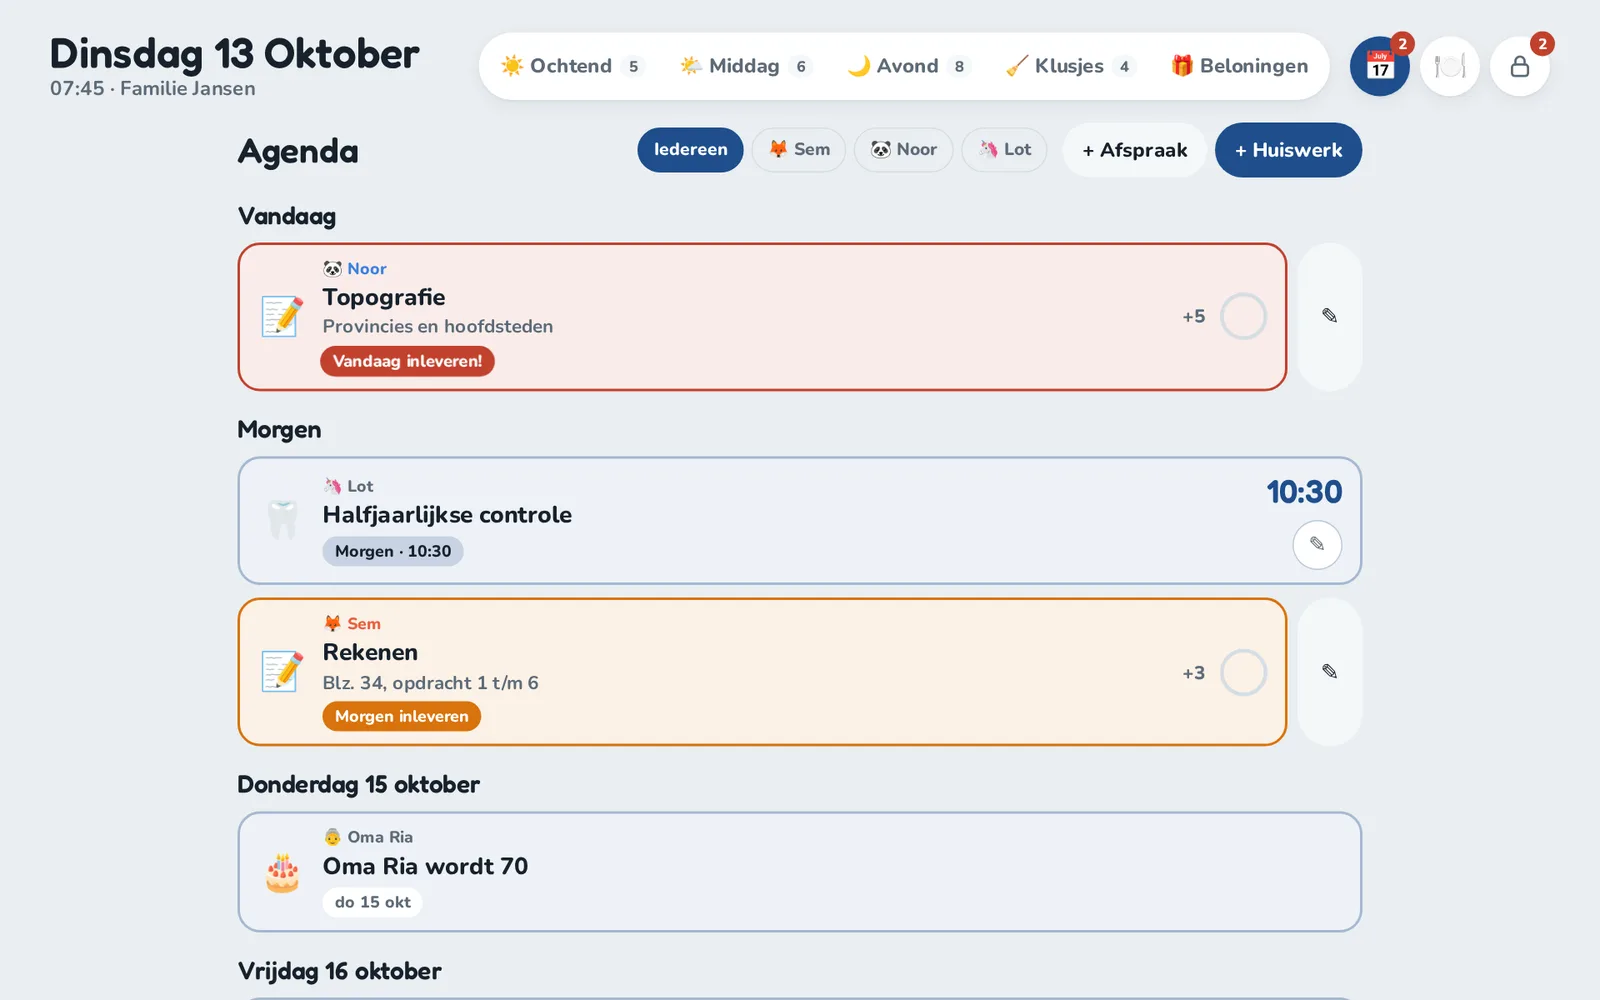Switch to the Klusjes tab
Image resolution: width=1600 pixels, height=1000 pixels.
click(x=1070, y=66)
